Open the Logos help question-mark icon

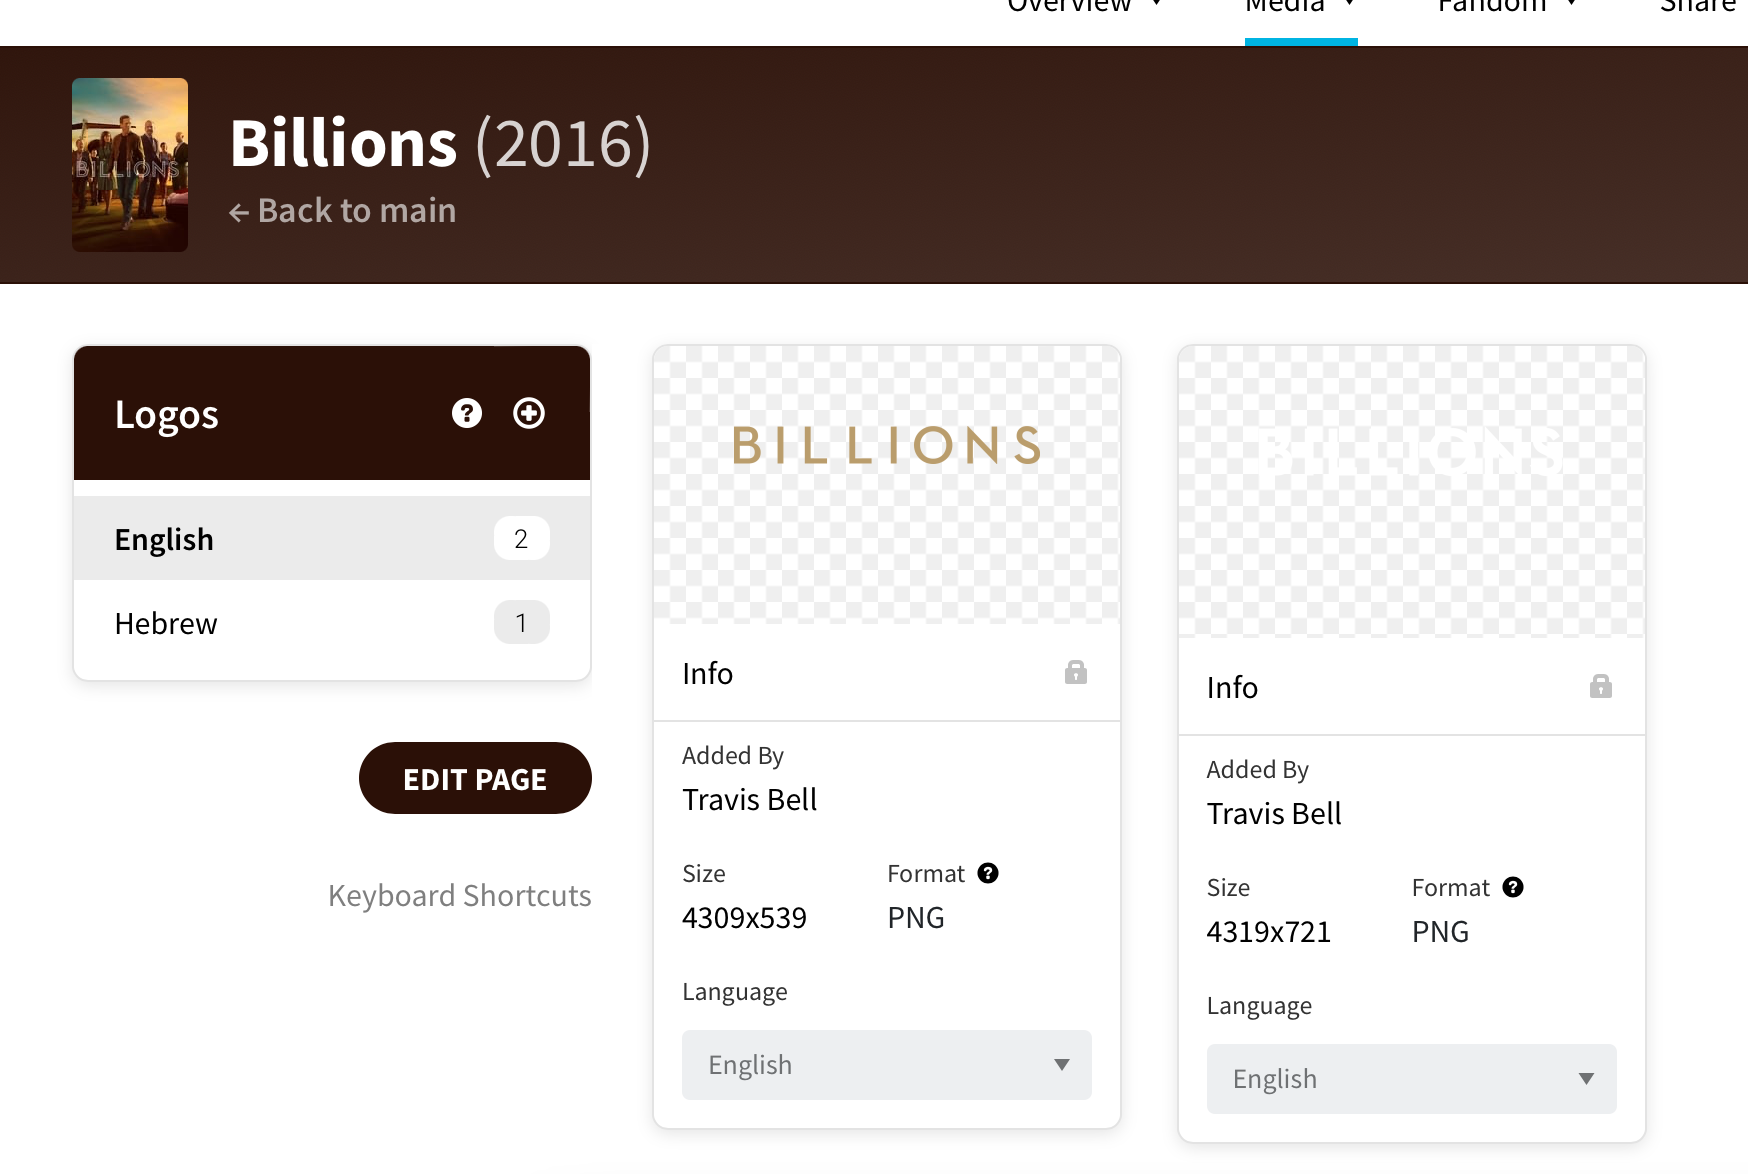pyautogui.click(x=467, y=413)
